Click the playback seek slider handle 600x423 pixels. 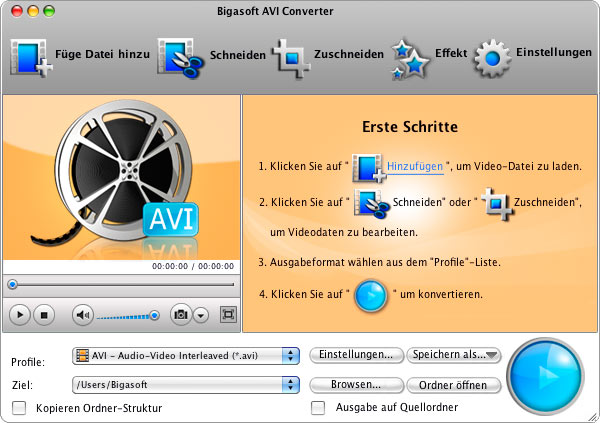13,284
